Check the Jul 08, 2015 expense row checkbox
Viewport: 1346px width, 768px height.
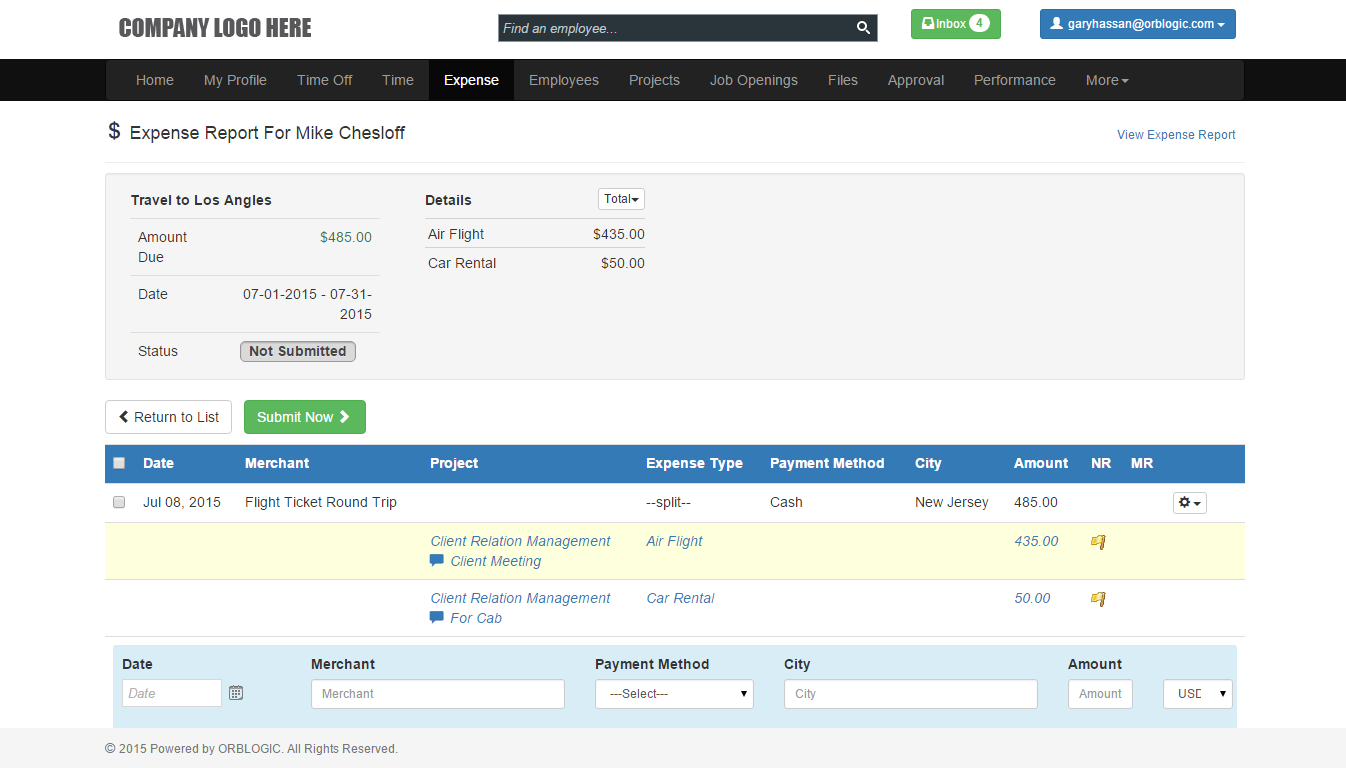coord(119,502)
